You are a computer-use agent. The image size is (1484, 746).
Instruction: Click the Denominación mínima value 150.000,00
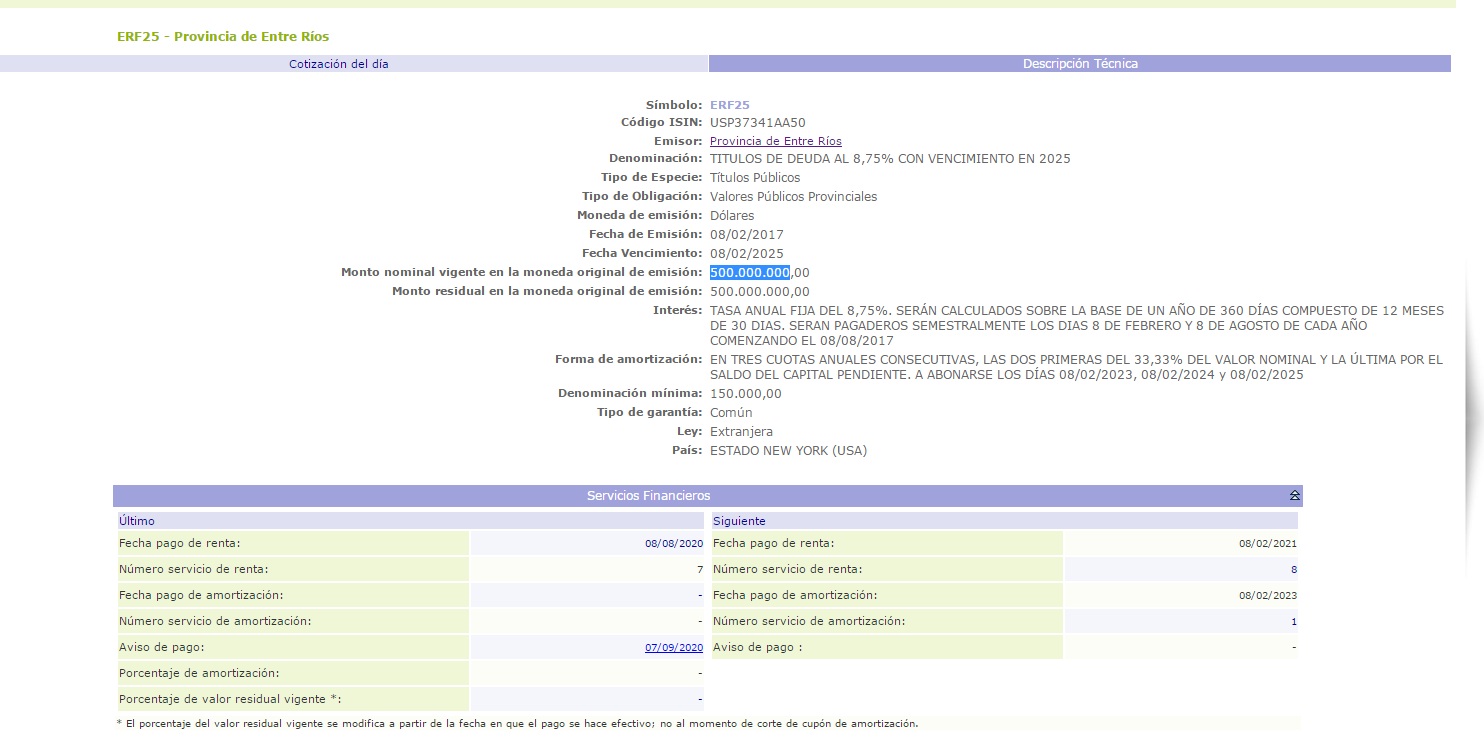click(745, 394)
